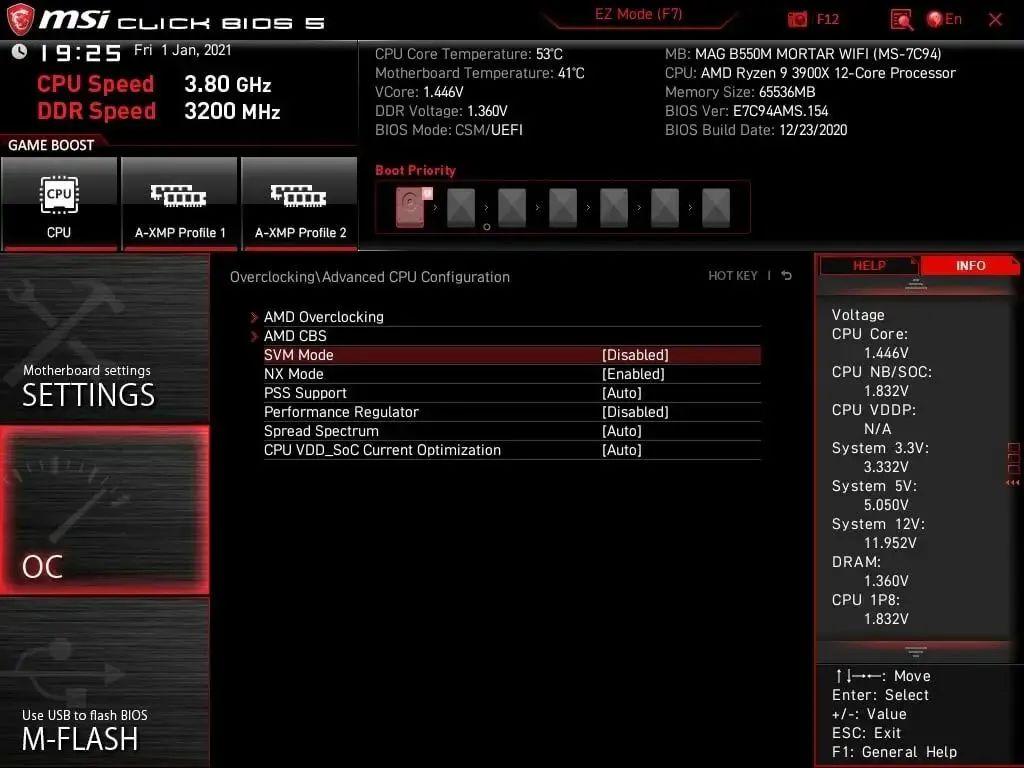This screenshot has width=1024, height=768.
Task: Select the second boot priority slot
Action: (461, 208)
